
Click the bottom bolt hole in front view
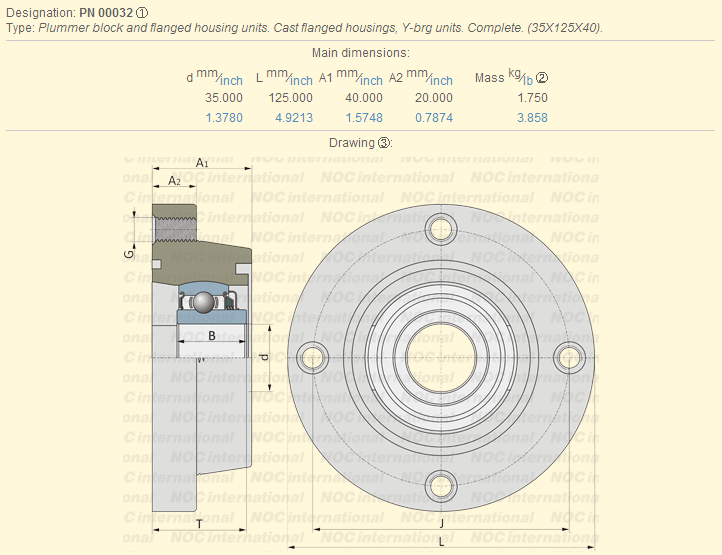tap(441, 486)
